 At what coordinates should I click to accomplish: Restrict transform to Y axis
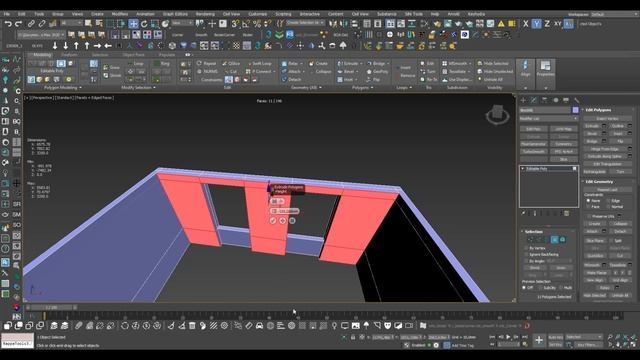[536, 24]
